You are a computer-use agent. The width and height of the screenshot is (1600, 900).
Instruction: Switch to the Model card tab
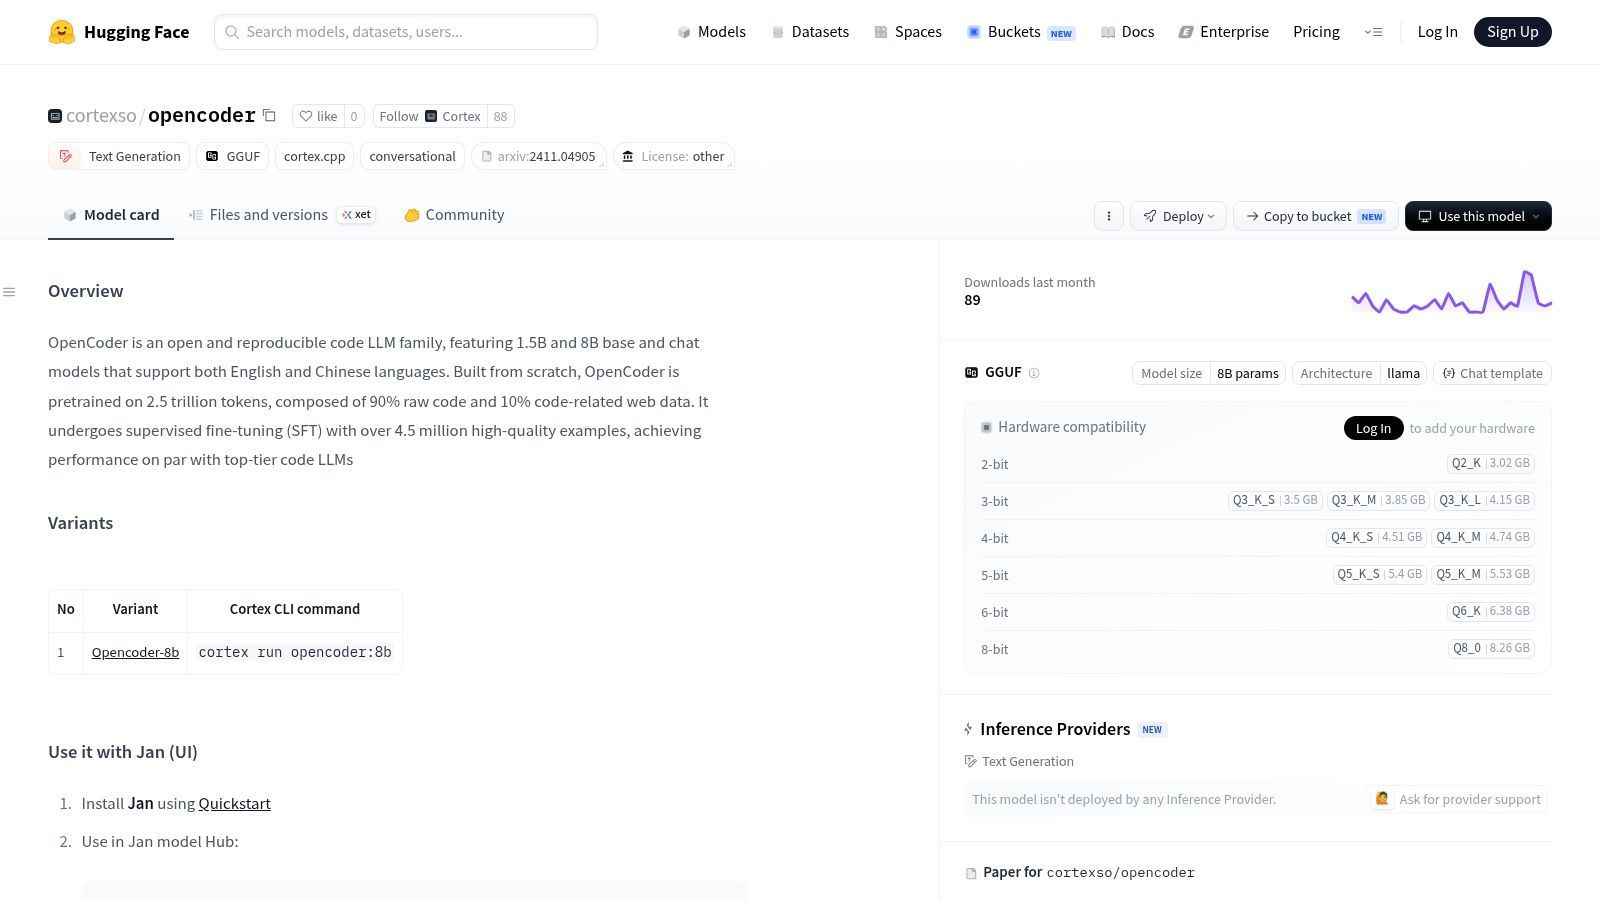click(111, 215)
